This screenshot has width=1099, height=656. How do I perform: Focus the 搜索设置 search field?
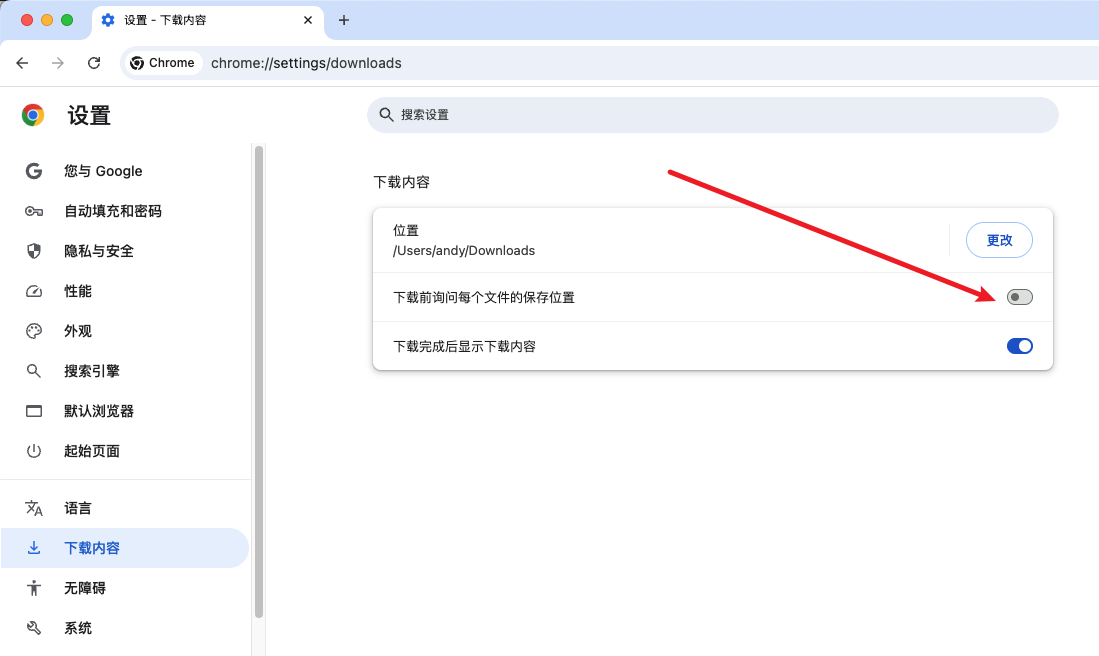point(712,115)
